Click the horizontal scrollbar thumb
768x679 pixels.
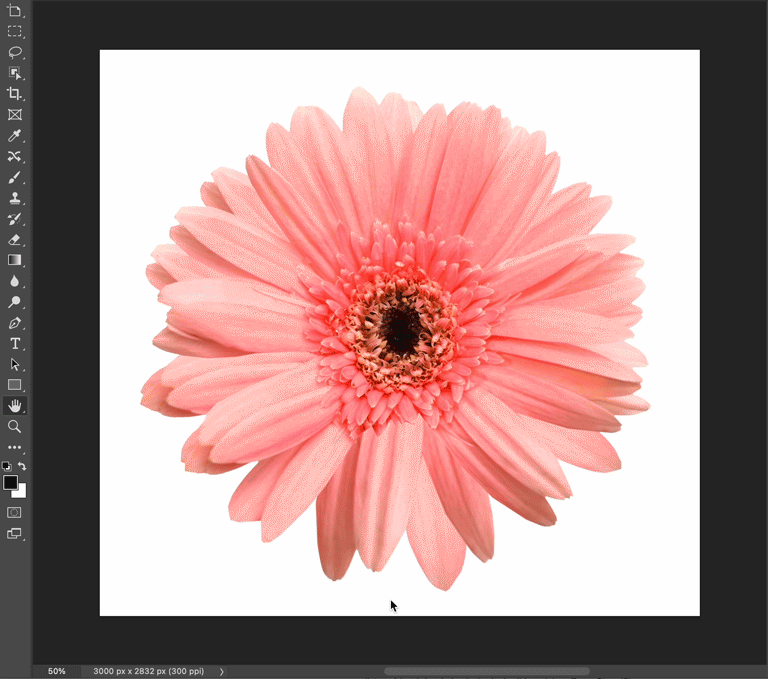(486, 671)
